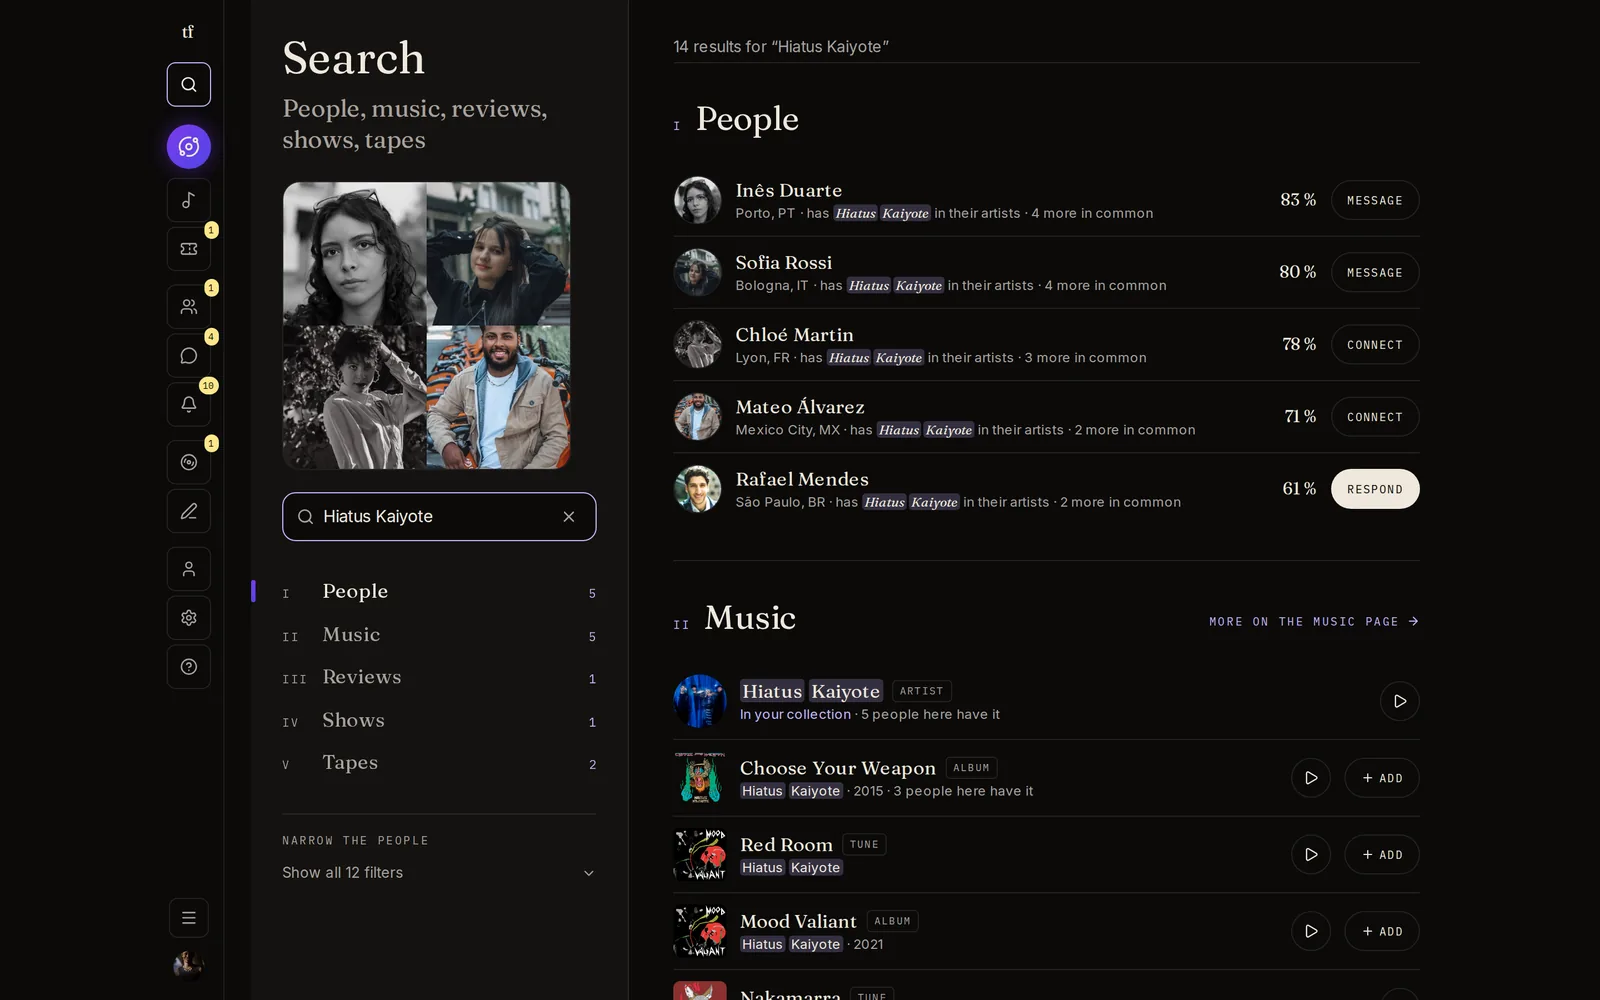
Task: Click the 'NARROW THE PEOPLE' label
Action: [x=355, y=841]
